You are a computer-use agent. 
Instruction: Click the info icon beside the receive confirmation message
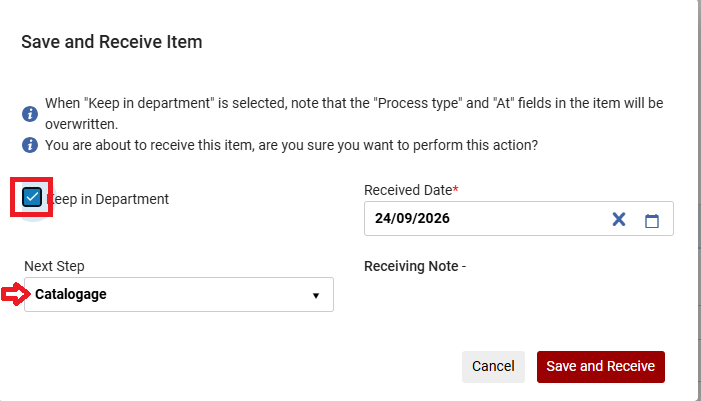pyautogui.click(x=30, y=145)
